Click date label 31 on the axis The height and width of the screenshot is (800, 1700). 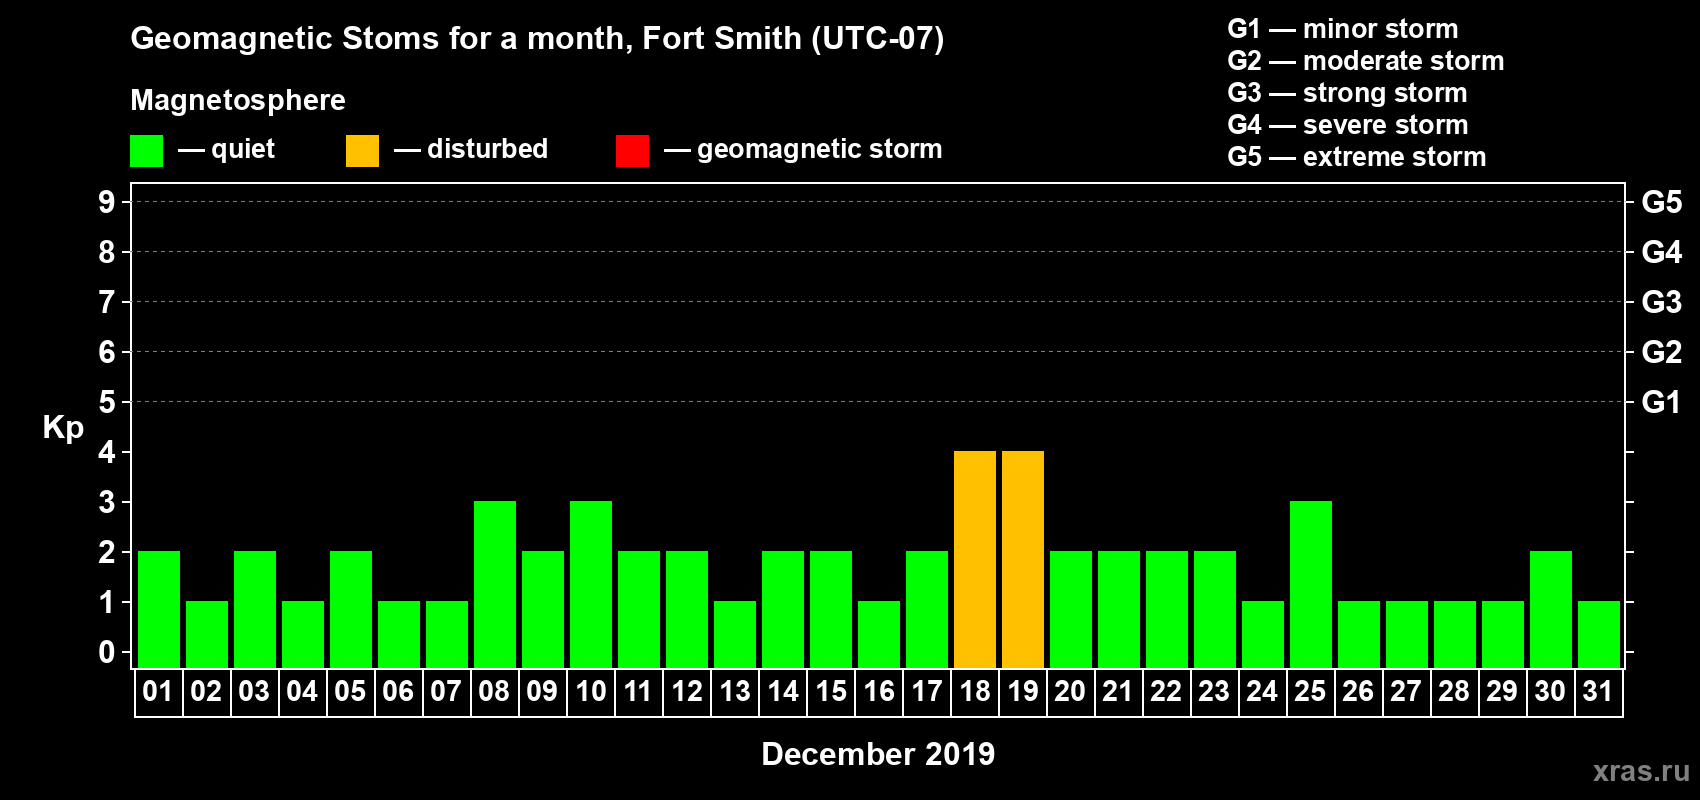click(x=1598, y=692)
